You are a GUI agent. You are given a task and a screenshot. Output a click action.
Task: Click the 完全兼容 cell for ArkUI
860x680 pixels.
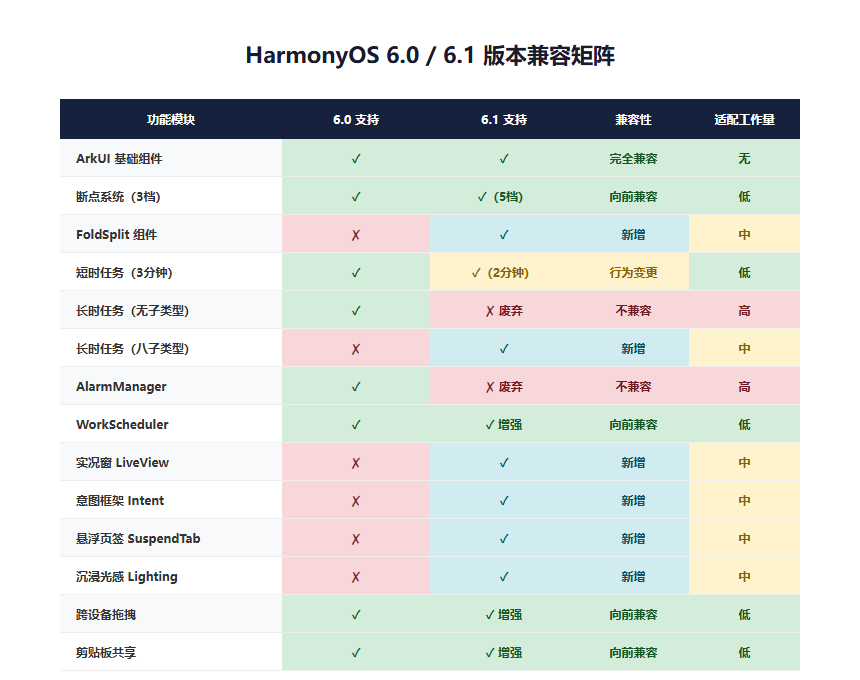(633, 158)
